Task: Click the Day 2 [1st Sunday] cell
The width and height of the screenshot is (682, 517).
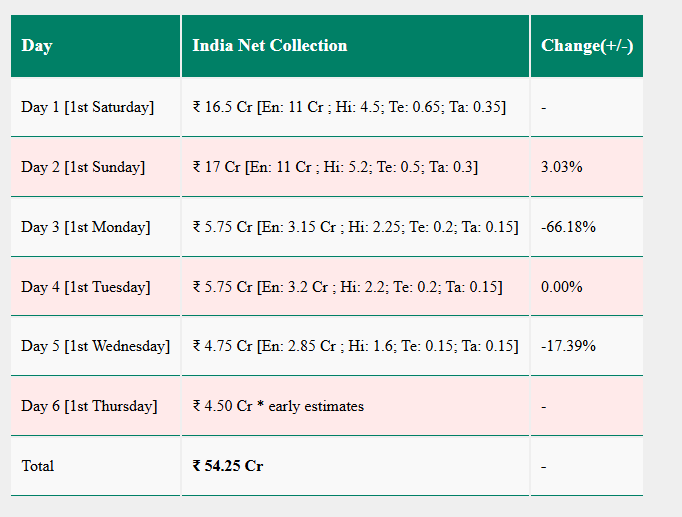Action: click(95, 167)
